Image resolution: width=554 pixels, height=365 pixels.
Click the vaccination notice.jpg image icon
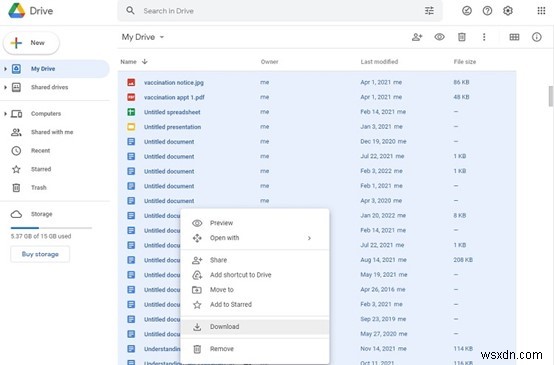[x=131, y=82]
